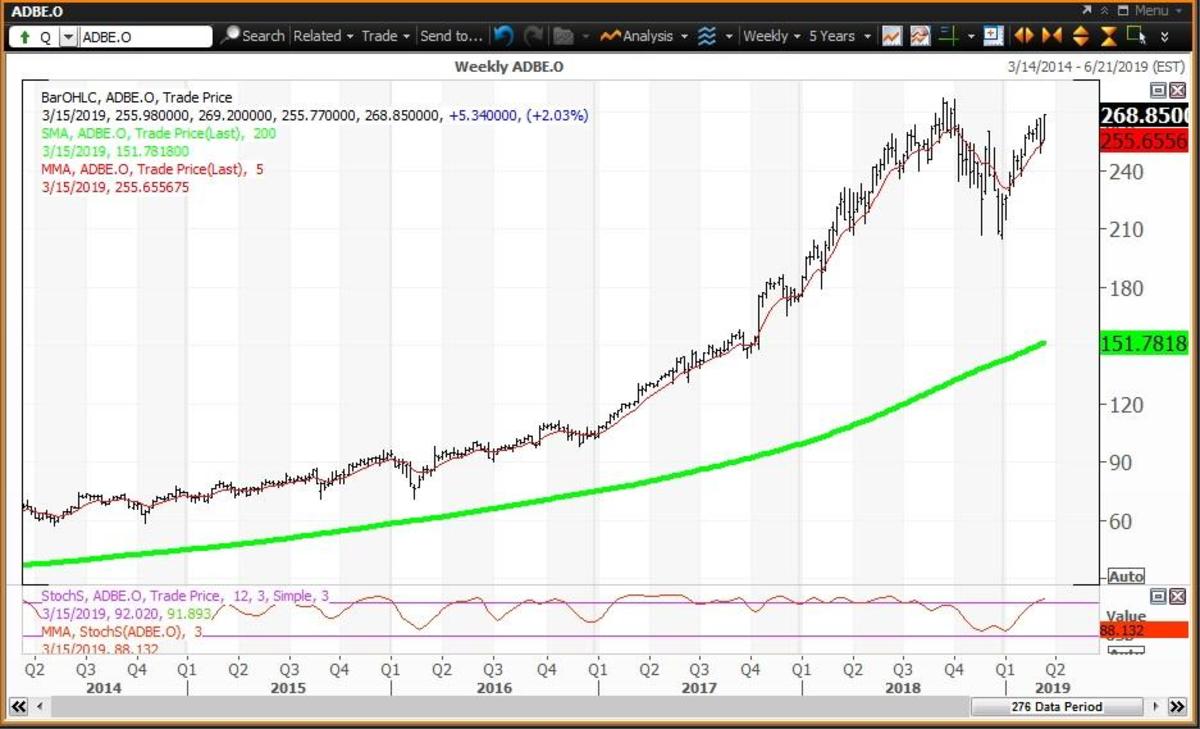Expand the Analysis dropdown

[648, 36]
